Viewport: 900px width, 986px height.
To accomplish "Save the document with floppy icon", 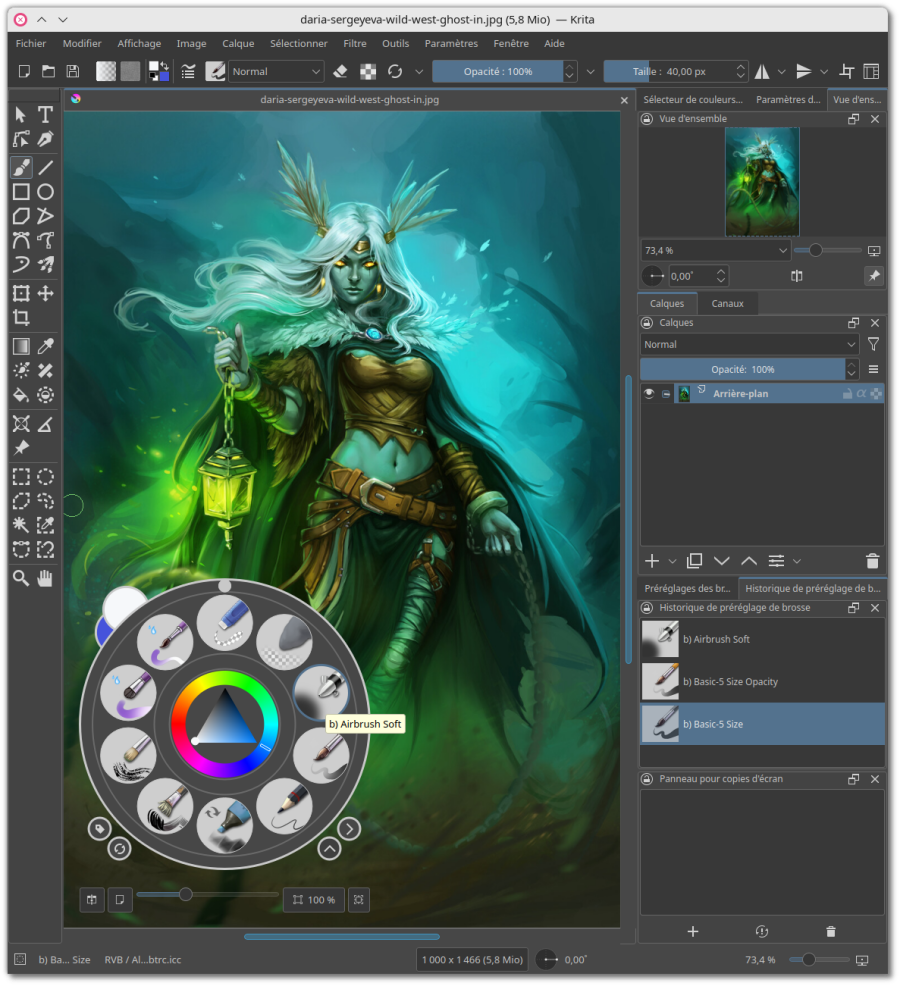I will (x=73, y=71).
